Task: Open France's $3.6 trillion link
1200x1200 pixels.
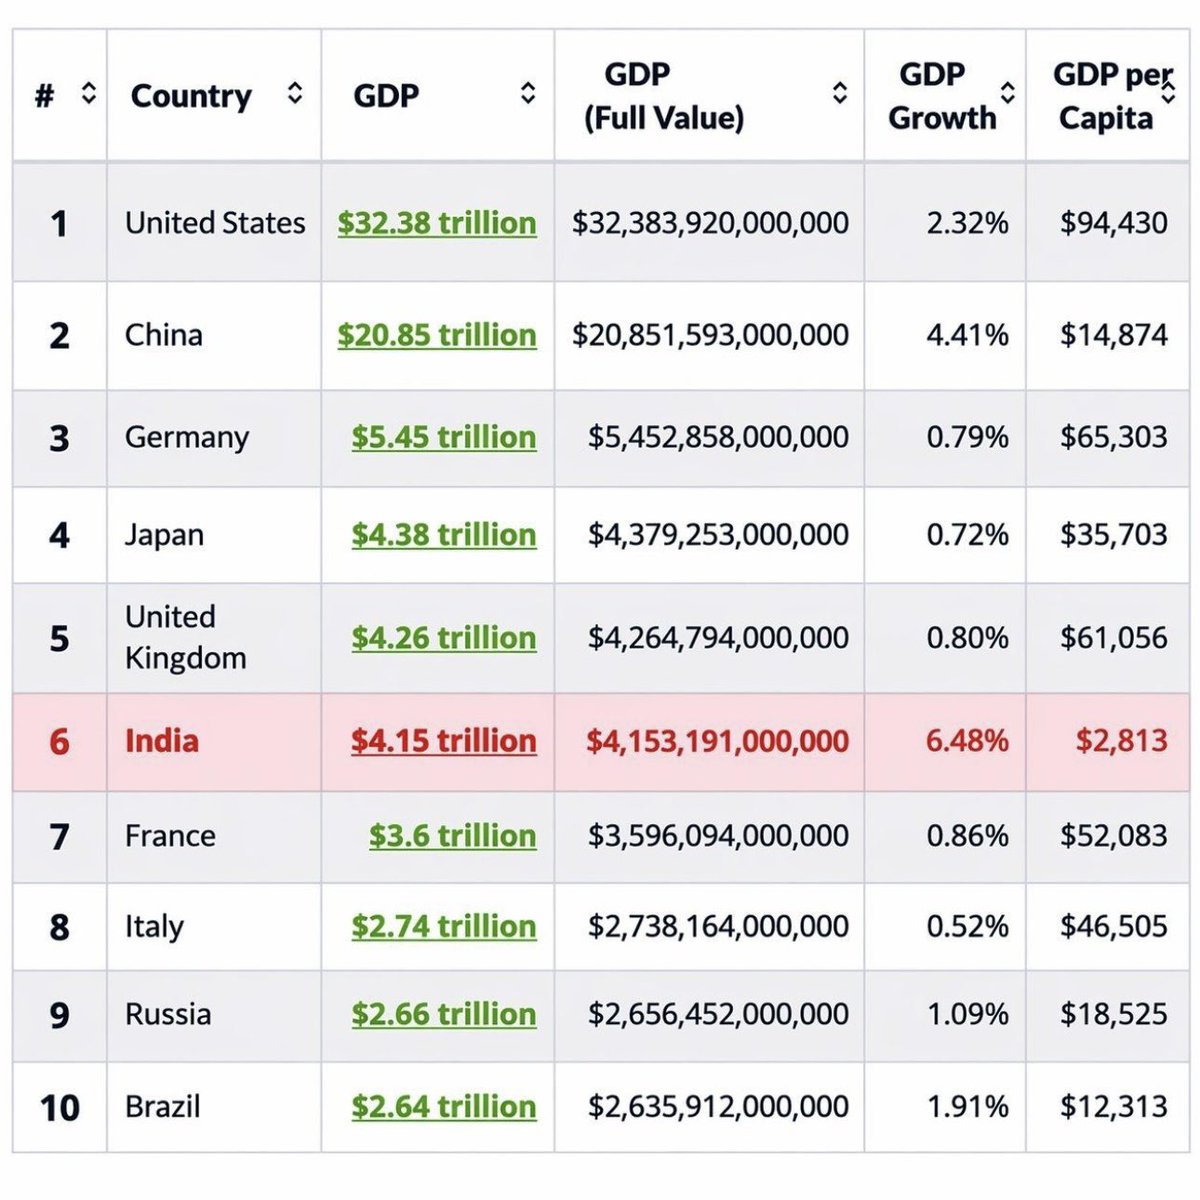Action: pos(452,836)
